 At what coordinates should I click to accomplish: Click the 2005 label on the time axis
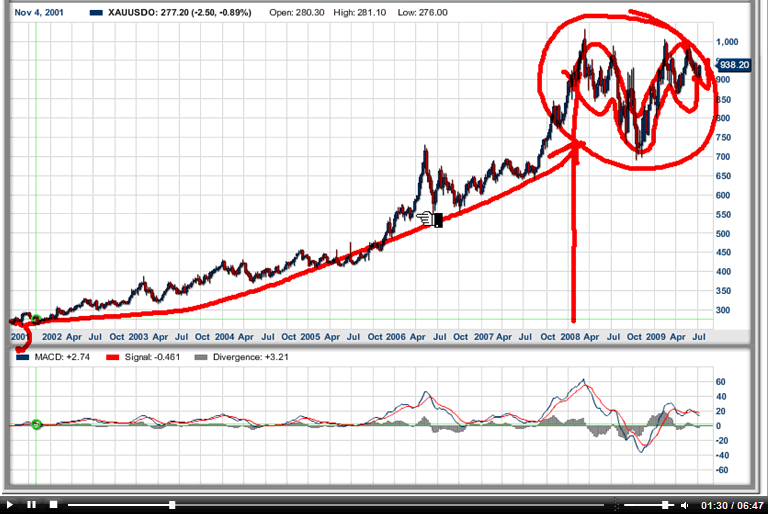coord(310,337)
